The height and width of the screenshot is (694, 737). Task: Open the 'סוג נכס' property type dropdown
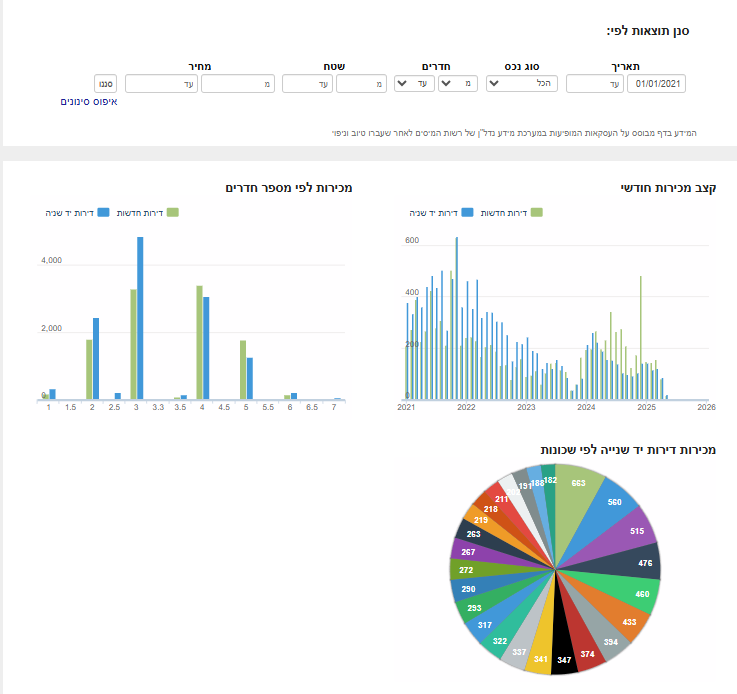522,84
